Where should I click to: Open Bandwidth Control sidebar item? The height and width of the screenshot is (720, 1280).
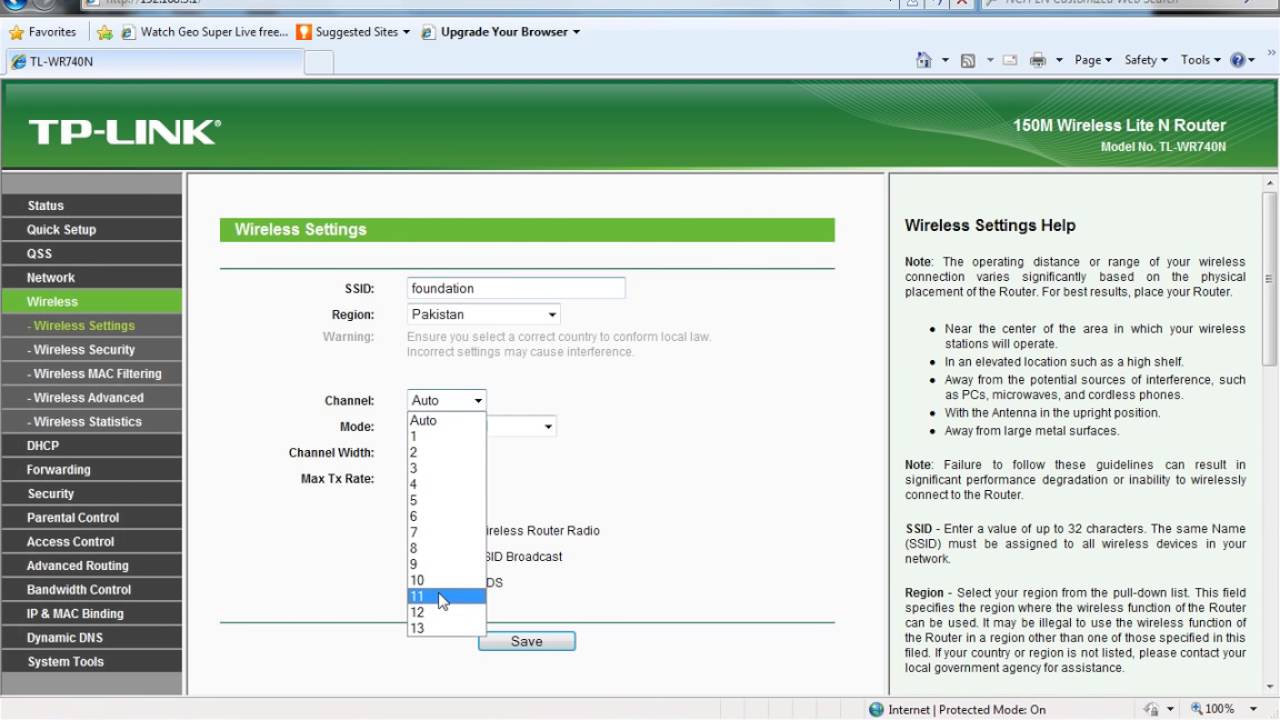point(91,589)
